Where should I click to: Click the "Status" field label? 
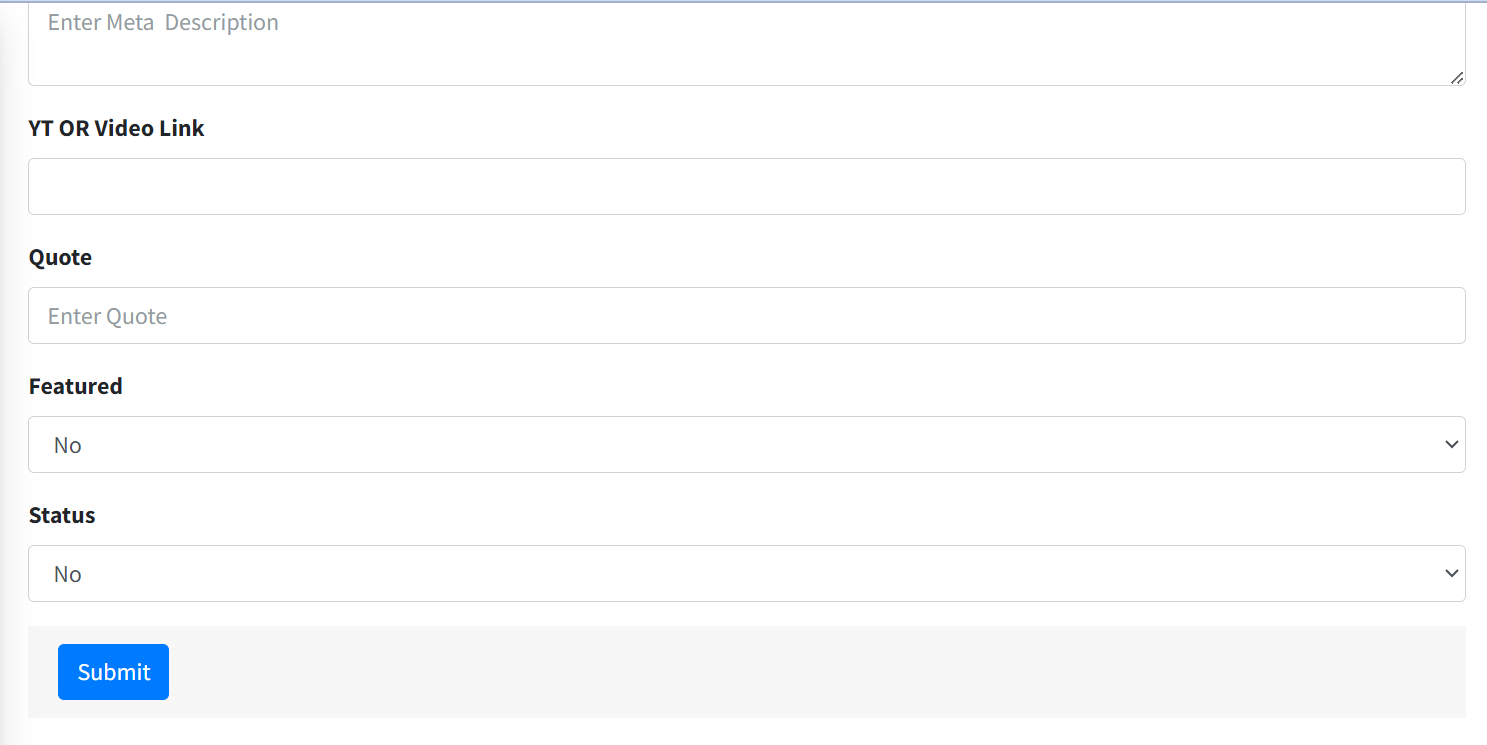pos(62,515)
